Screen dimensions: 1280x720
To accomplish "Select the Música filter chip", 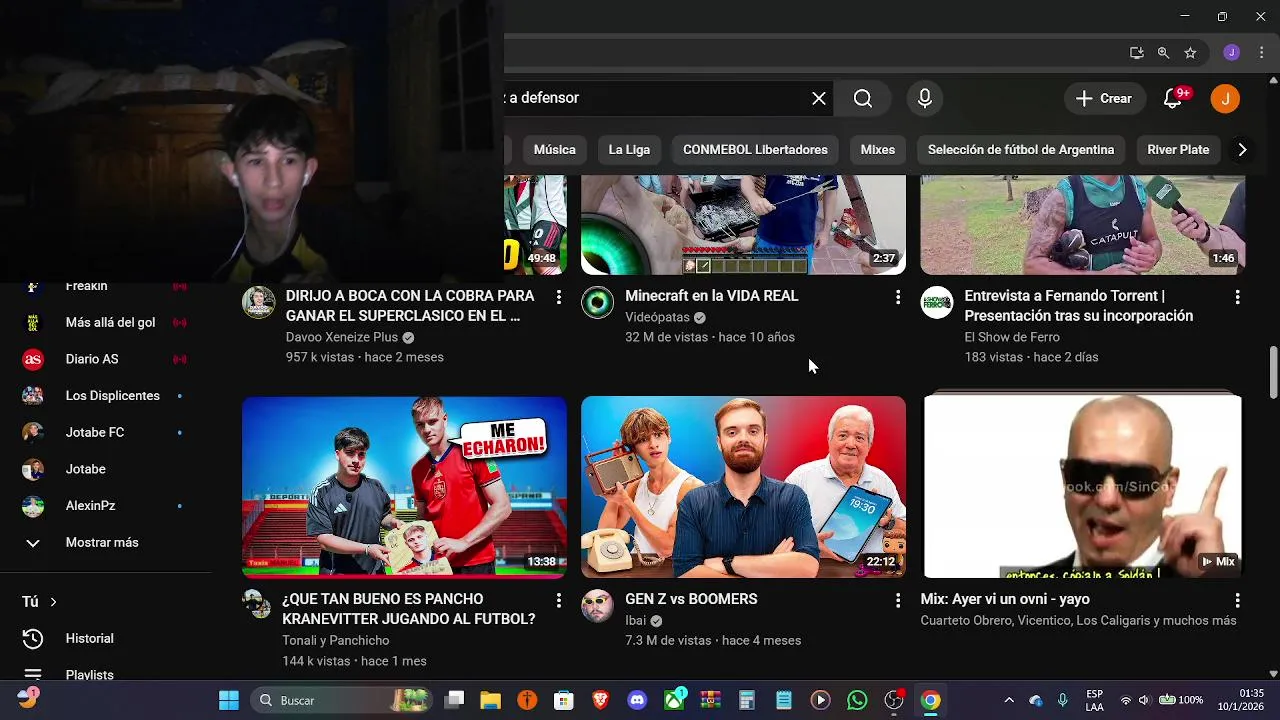I will 554,150.
